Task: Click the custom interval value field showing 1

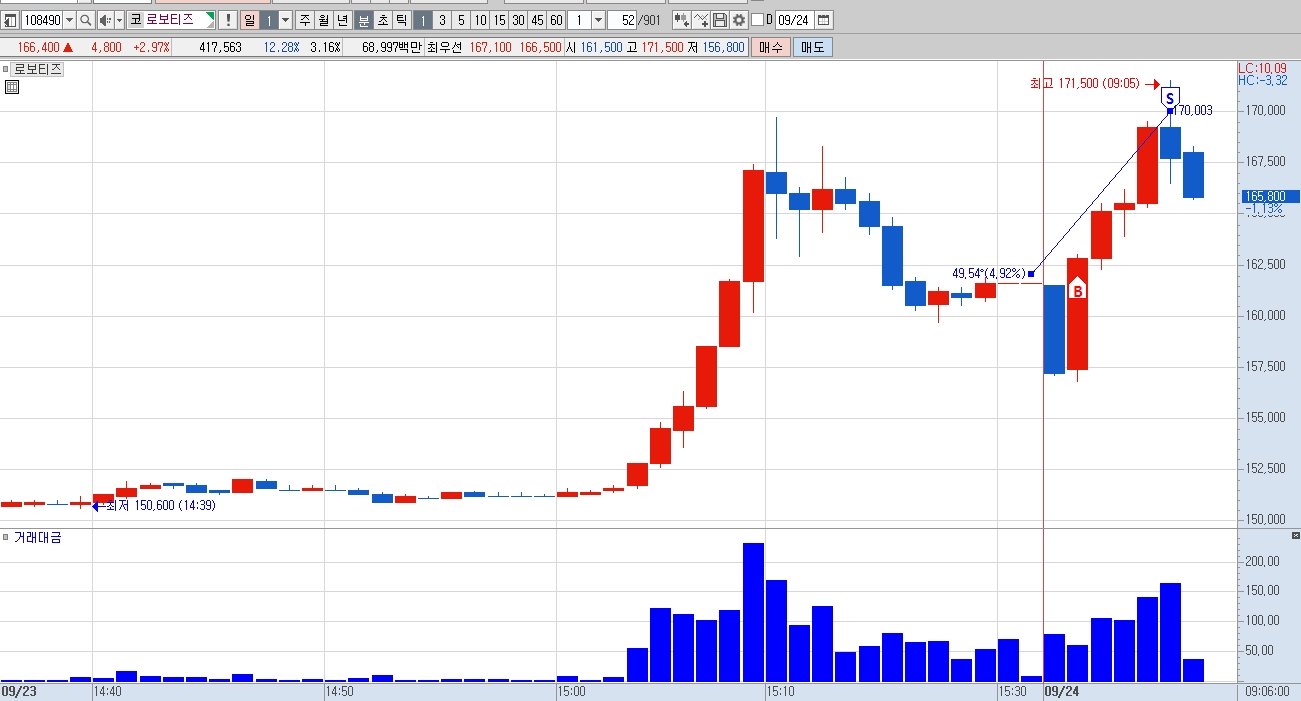Action: [579, 20]
